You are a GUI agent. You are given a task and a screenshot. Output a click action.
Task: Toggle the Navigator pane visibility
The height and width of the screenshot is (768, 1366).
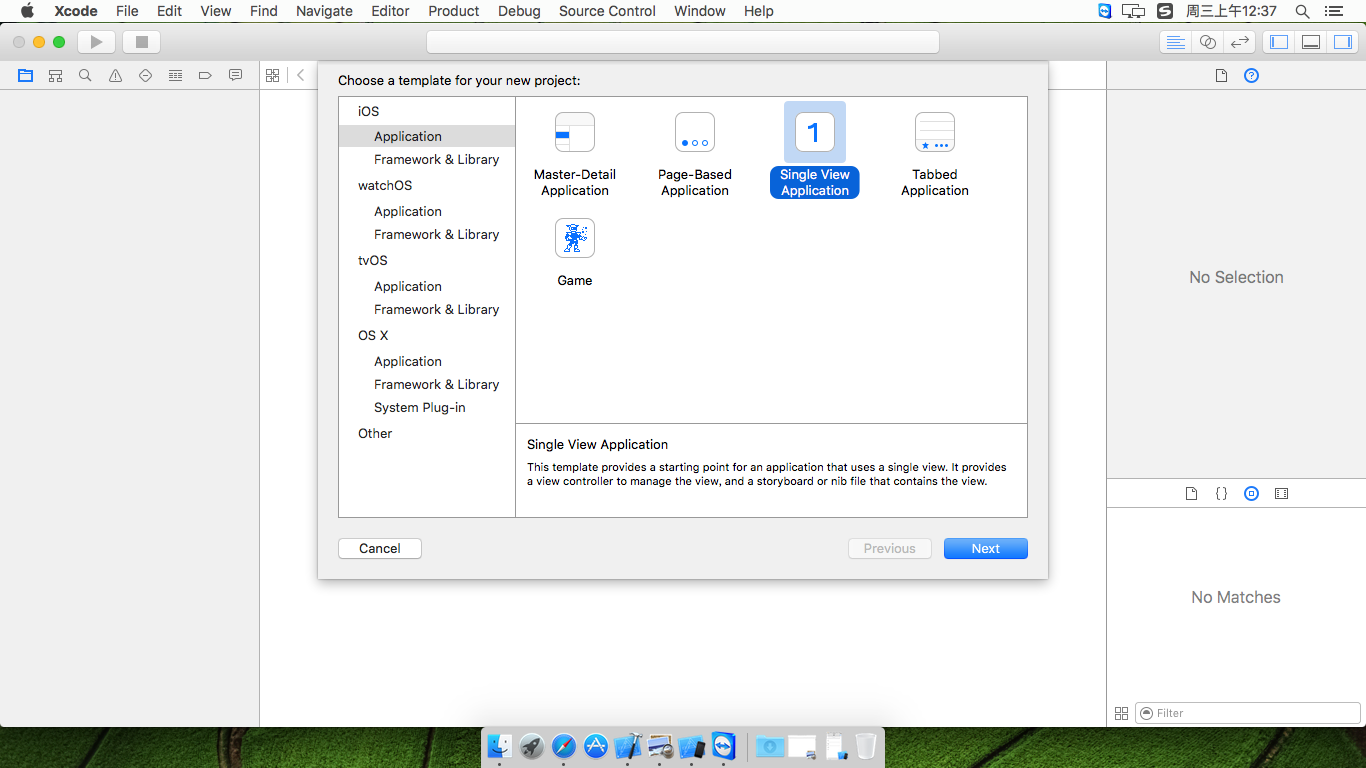pyautogui.click(x=1278, y=42)
